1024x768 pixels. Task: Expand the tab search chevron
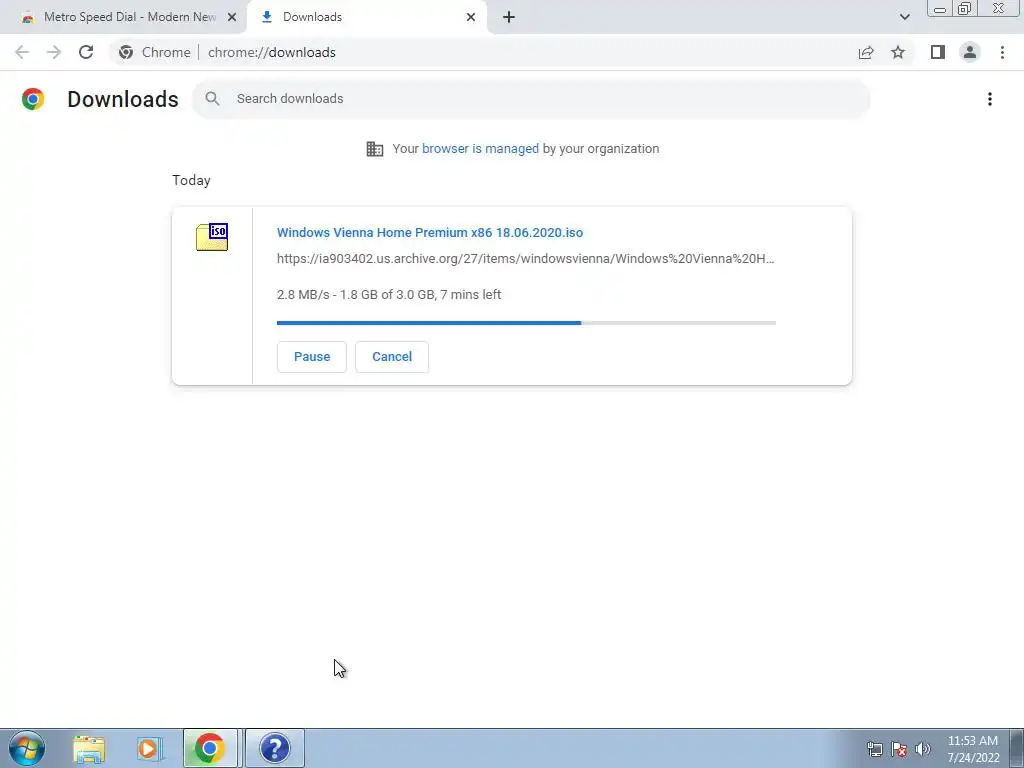coord(904,17)
